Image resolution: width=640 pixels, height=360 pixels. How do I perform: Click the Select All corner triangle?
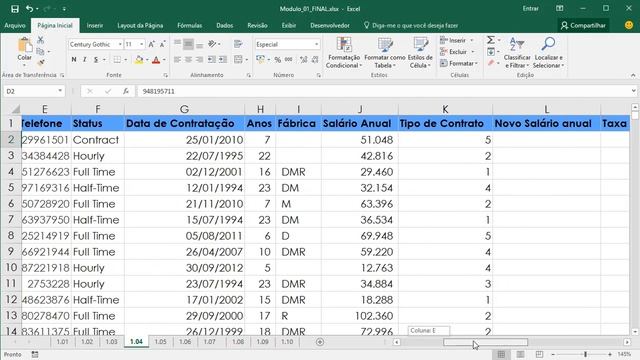(x=16, y=109)
